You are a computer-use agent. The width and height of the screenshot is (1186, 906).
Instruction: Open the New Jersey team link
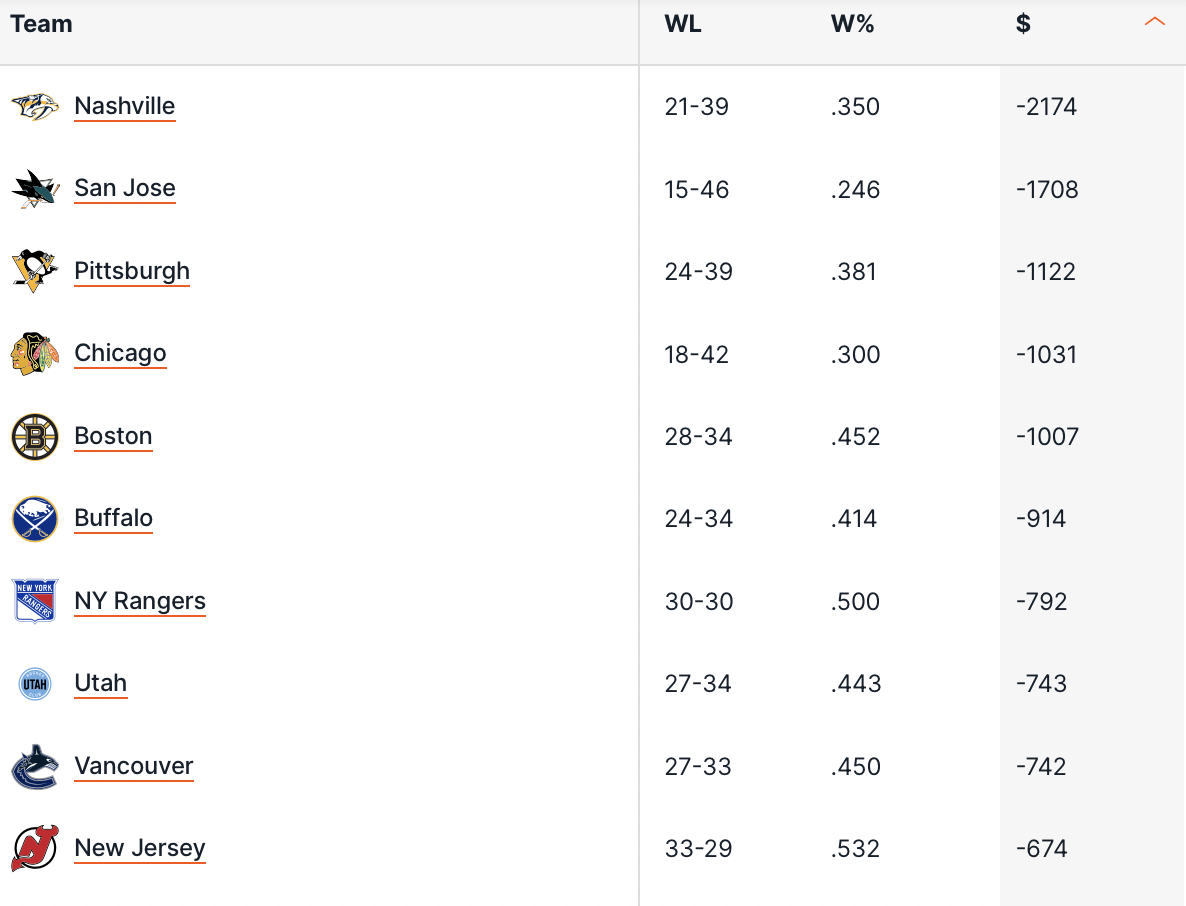pyautogui.click(x=139, y=848)
